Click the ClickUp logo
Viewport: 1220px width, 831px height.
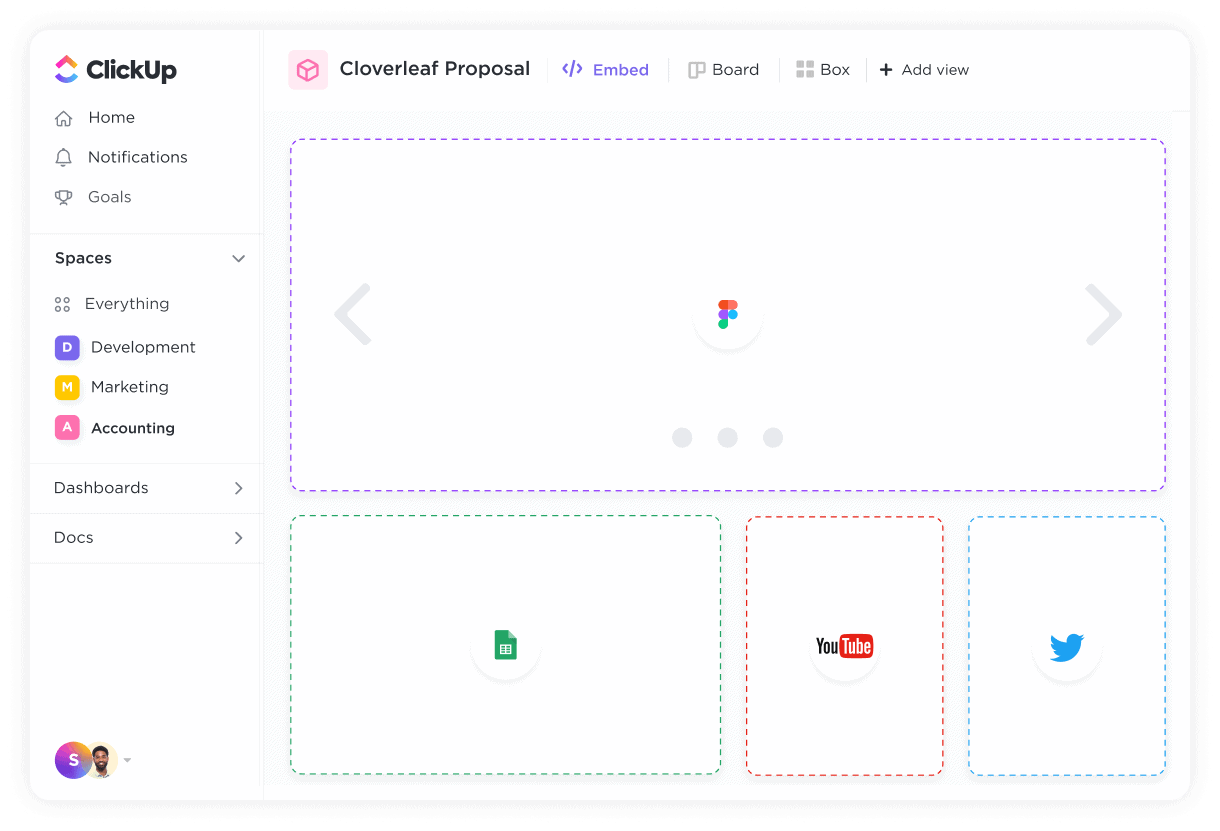[115, 69]
